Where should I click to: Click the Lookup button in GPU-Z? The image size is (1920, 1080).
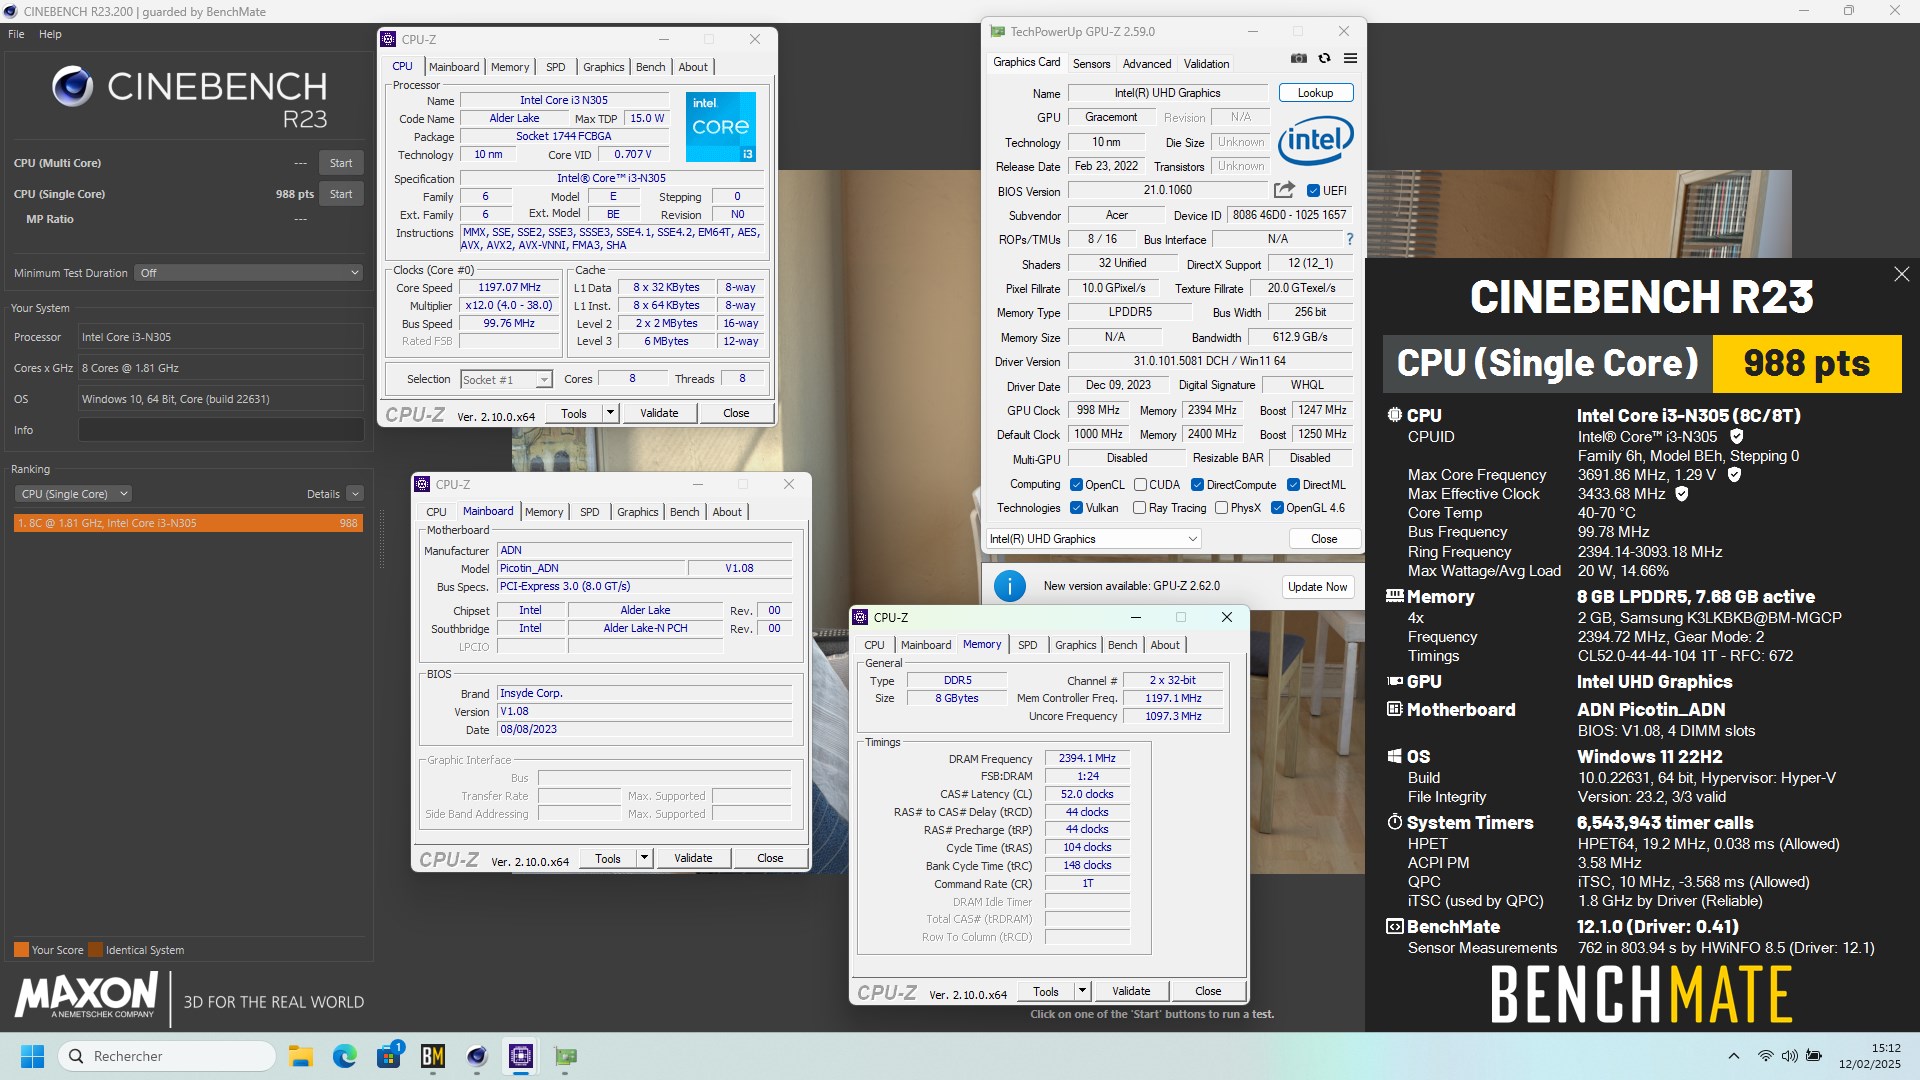(x=1315, y=93)
